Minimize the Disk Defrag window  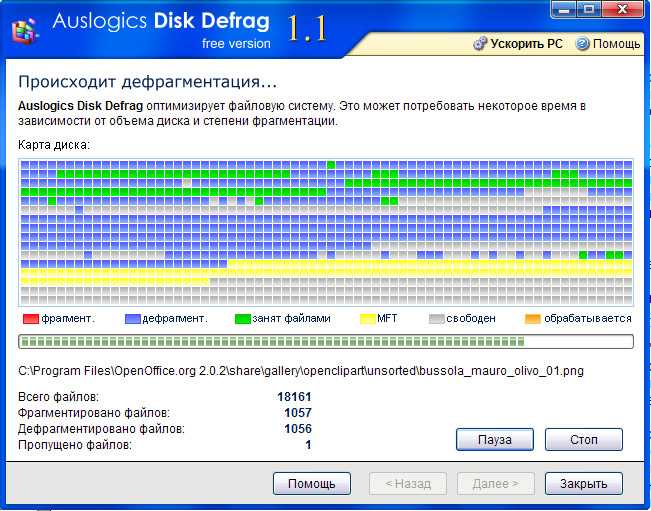tap(564, 9)
